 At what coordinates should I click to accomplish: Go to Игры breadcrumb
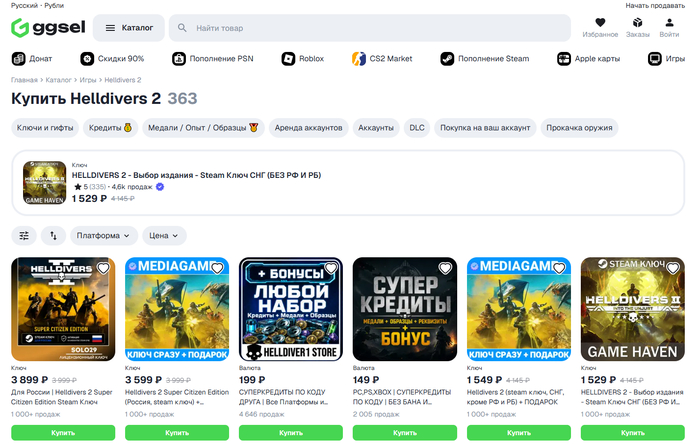[x=88, y=80]
